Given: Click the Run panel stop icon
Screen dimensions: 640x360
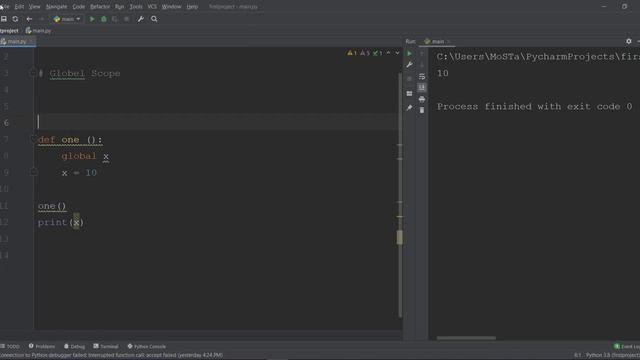Looking at the screenshot, I should click(x=409, y=79).
